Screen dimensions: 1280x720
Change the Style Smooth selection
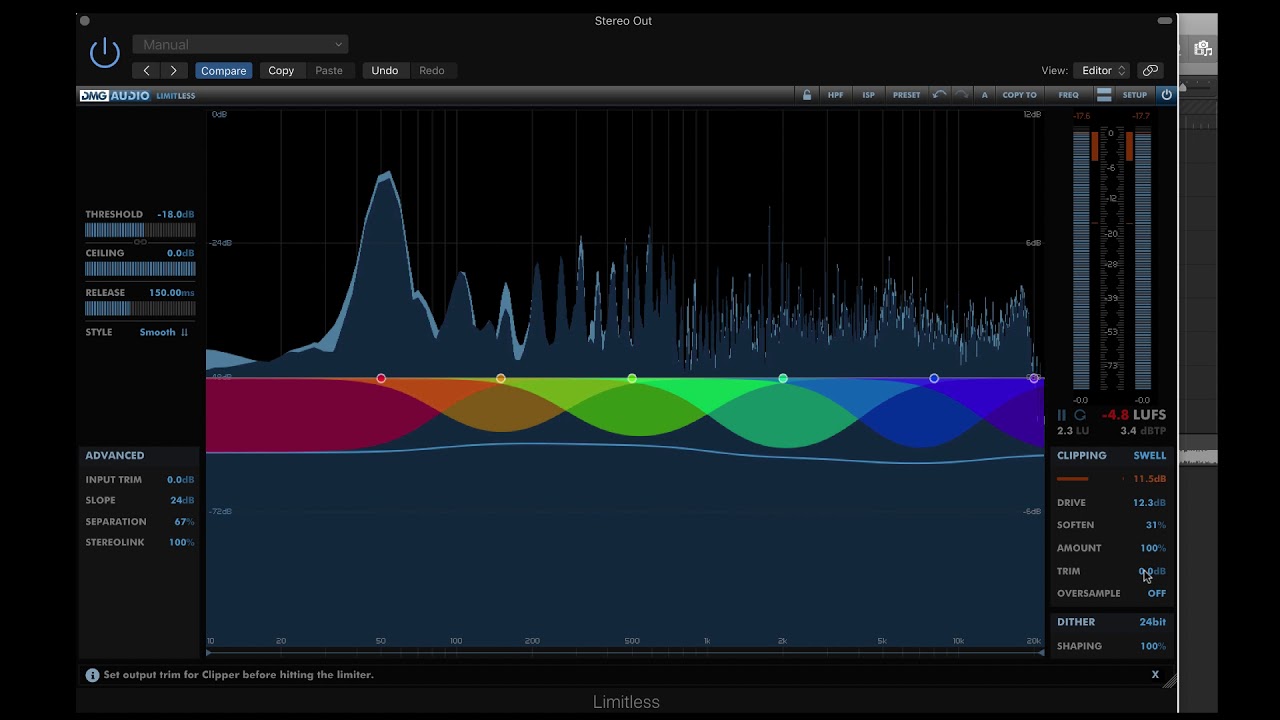(157, 332)
